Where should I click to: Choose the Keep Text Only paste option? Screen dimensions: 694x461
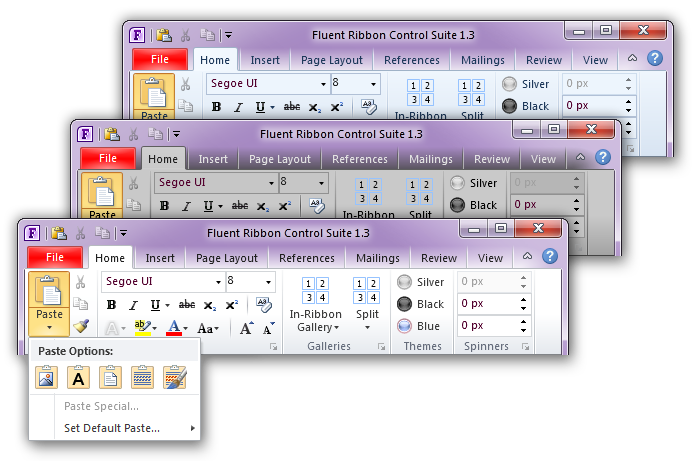click(78, 377)
